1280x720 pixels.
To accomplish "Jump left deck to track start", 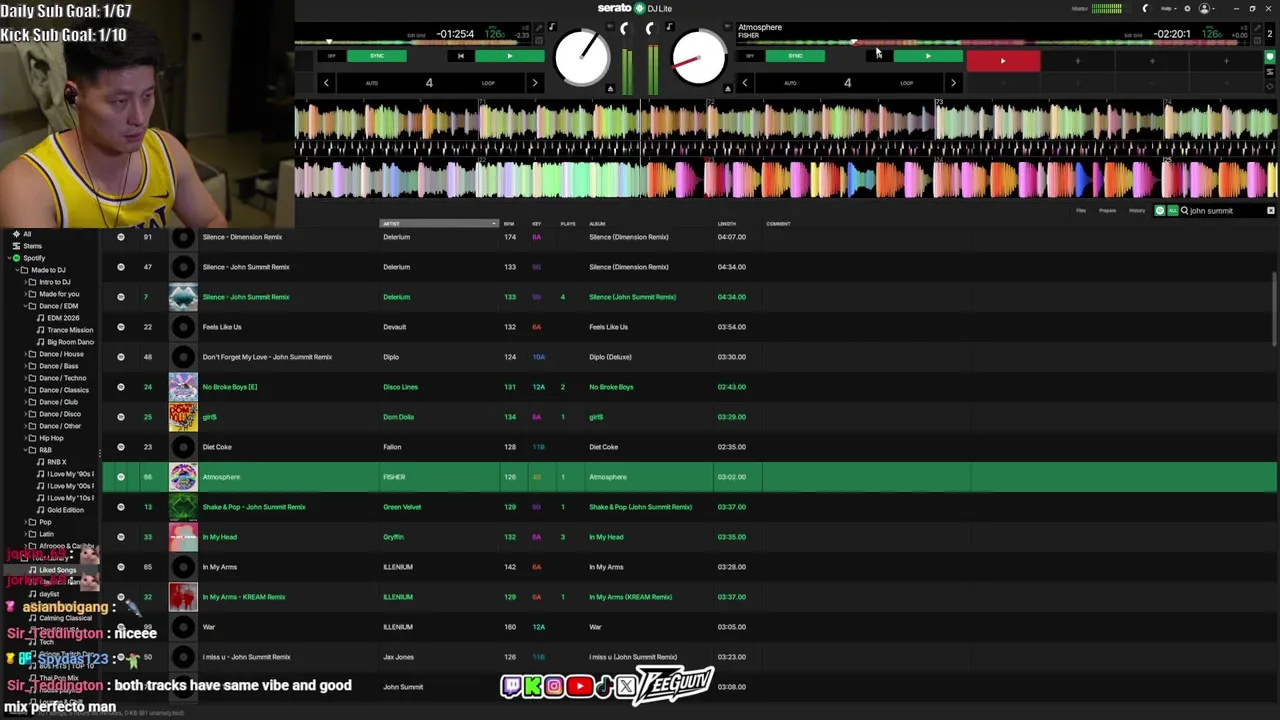I will (x=460, y=56).
